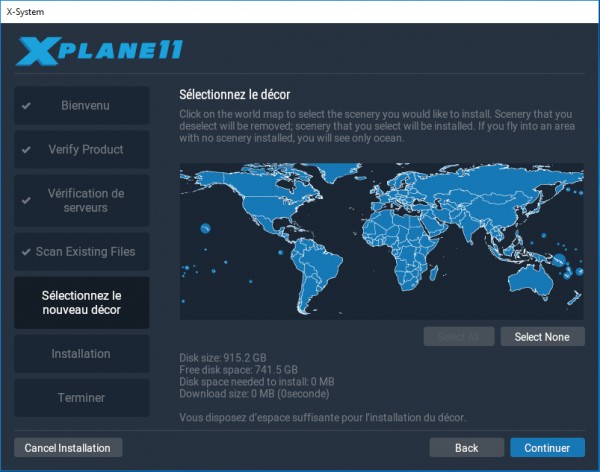The width and height of the screenshot is (600, 472).
Task: Click the X-Plane 11 logo
Action: pyautogui.click(x=99, y=51)
